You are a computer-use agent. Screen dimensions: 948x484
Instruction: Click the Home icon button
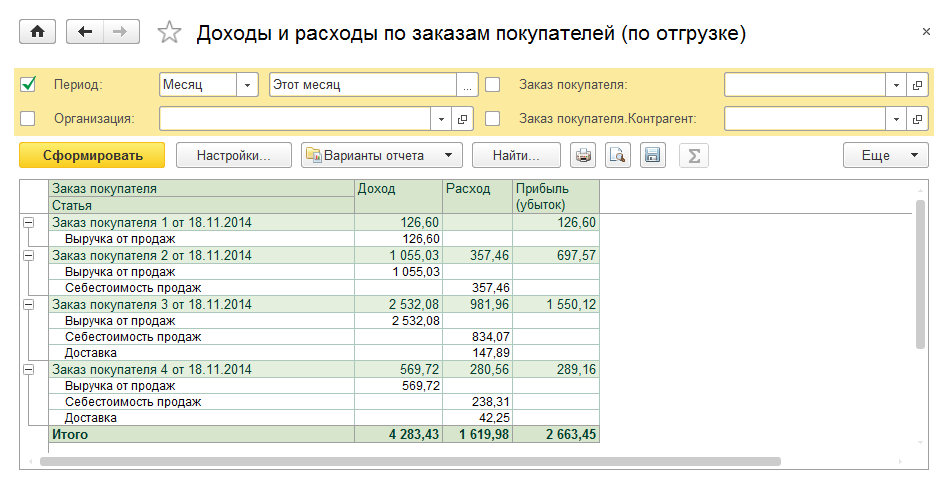[x=38, y=32]
